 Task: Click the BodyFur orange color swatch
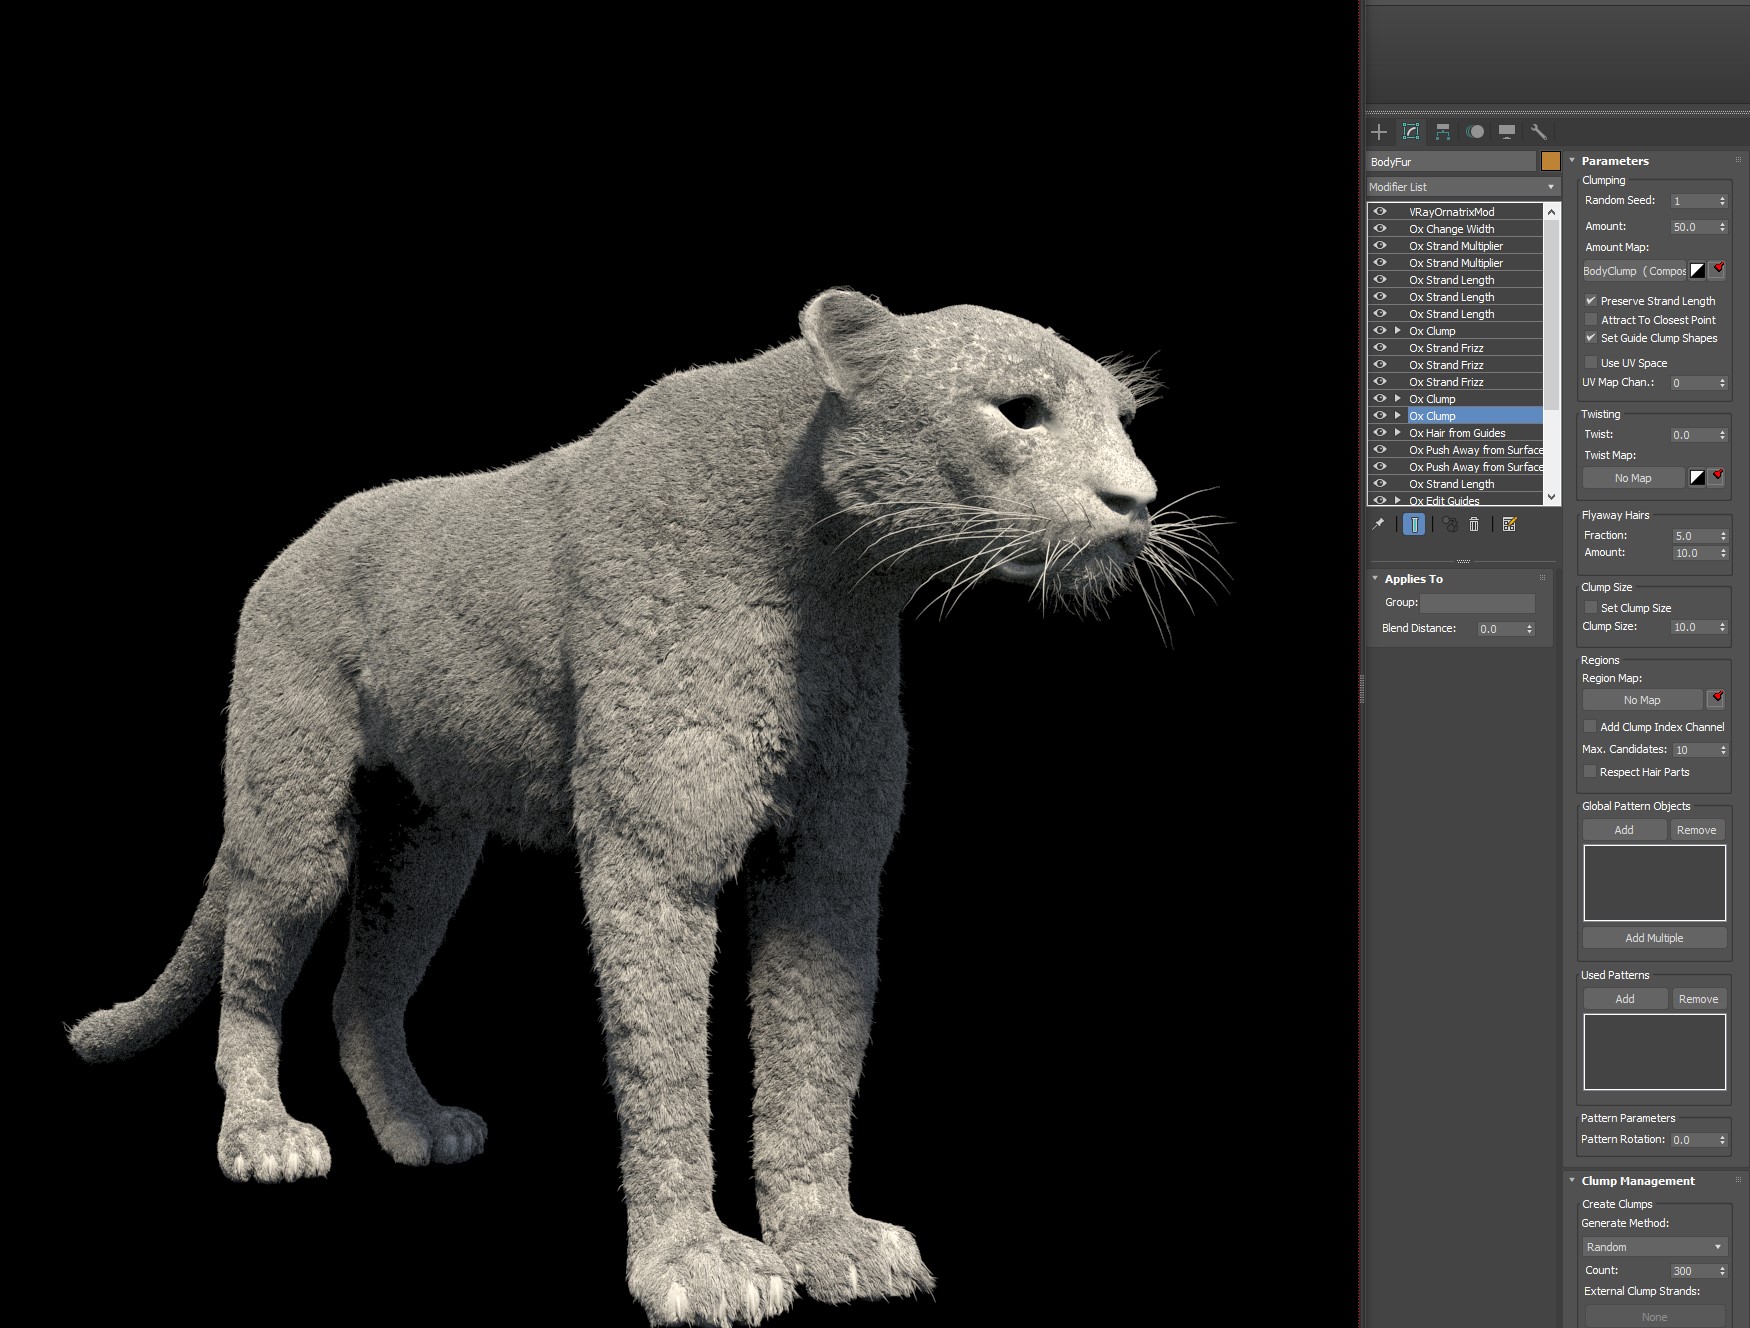pyautogui.click(x=1550, y=161)
